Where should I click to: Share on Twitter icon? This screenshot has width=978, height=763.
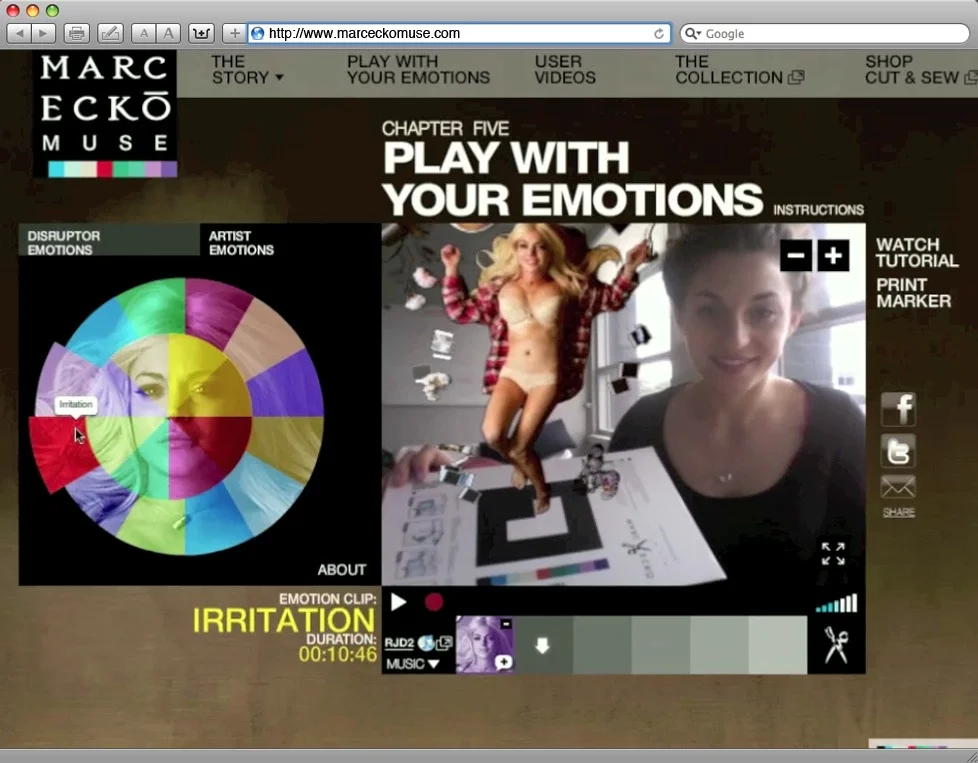click(898, 450)
